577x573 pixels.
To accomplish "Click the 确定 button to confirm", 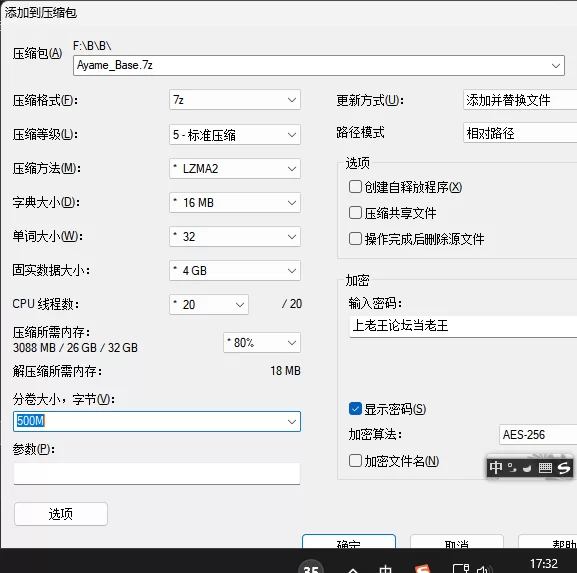I will [x=349, y=542].
